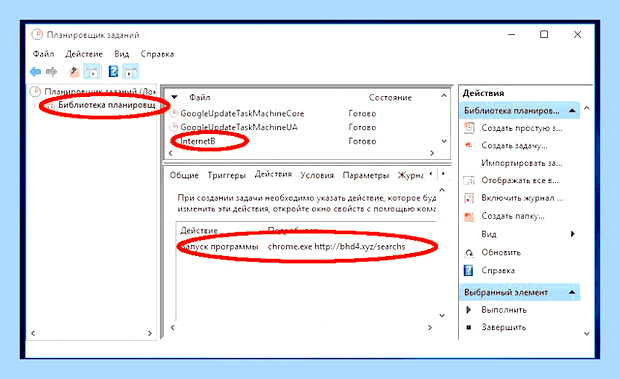Image resolution: width=620 pixels, height=379 pixels.
Task: Click the Создать папку folder icon
Action: pos(469,216)
